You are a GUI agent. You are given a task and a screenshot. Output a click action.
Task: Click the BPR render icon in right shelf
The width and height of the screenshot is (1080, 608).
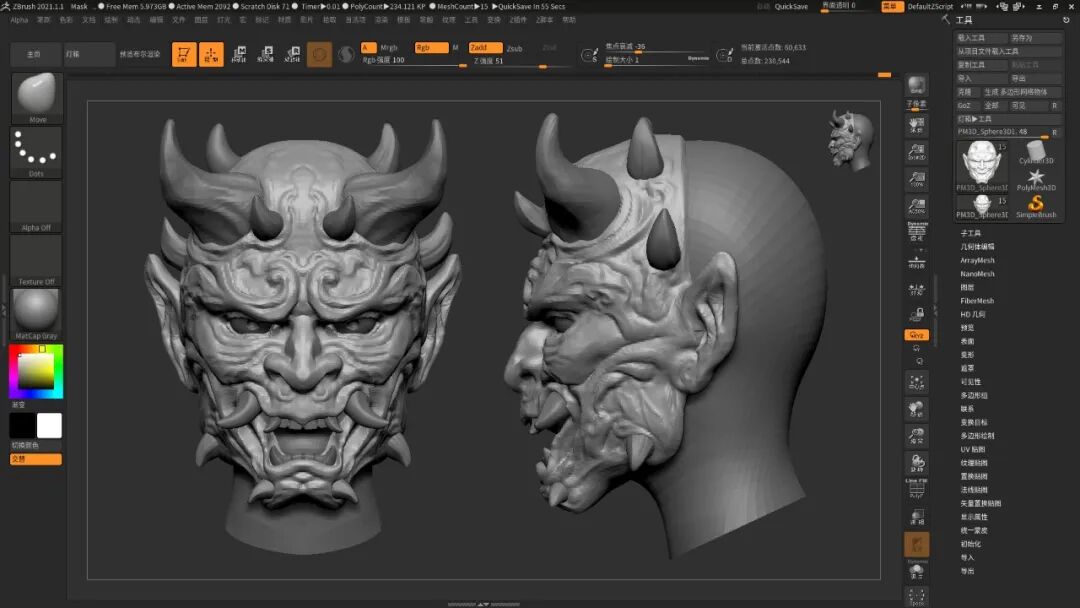coord(917,85)
